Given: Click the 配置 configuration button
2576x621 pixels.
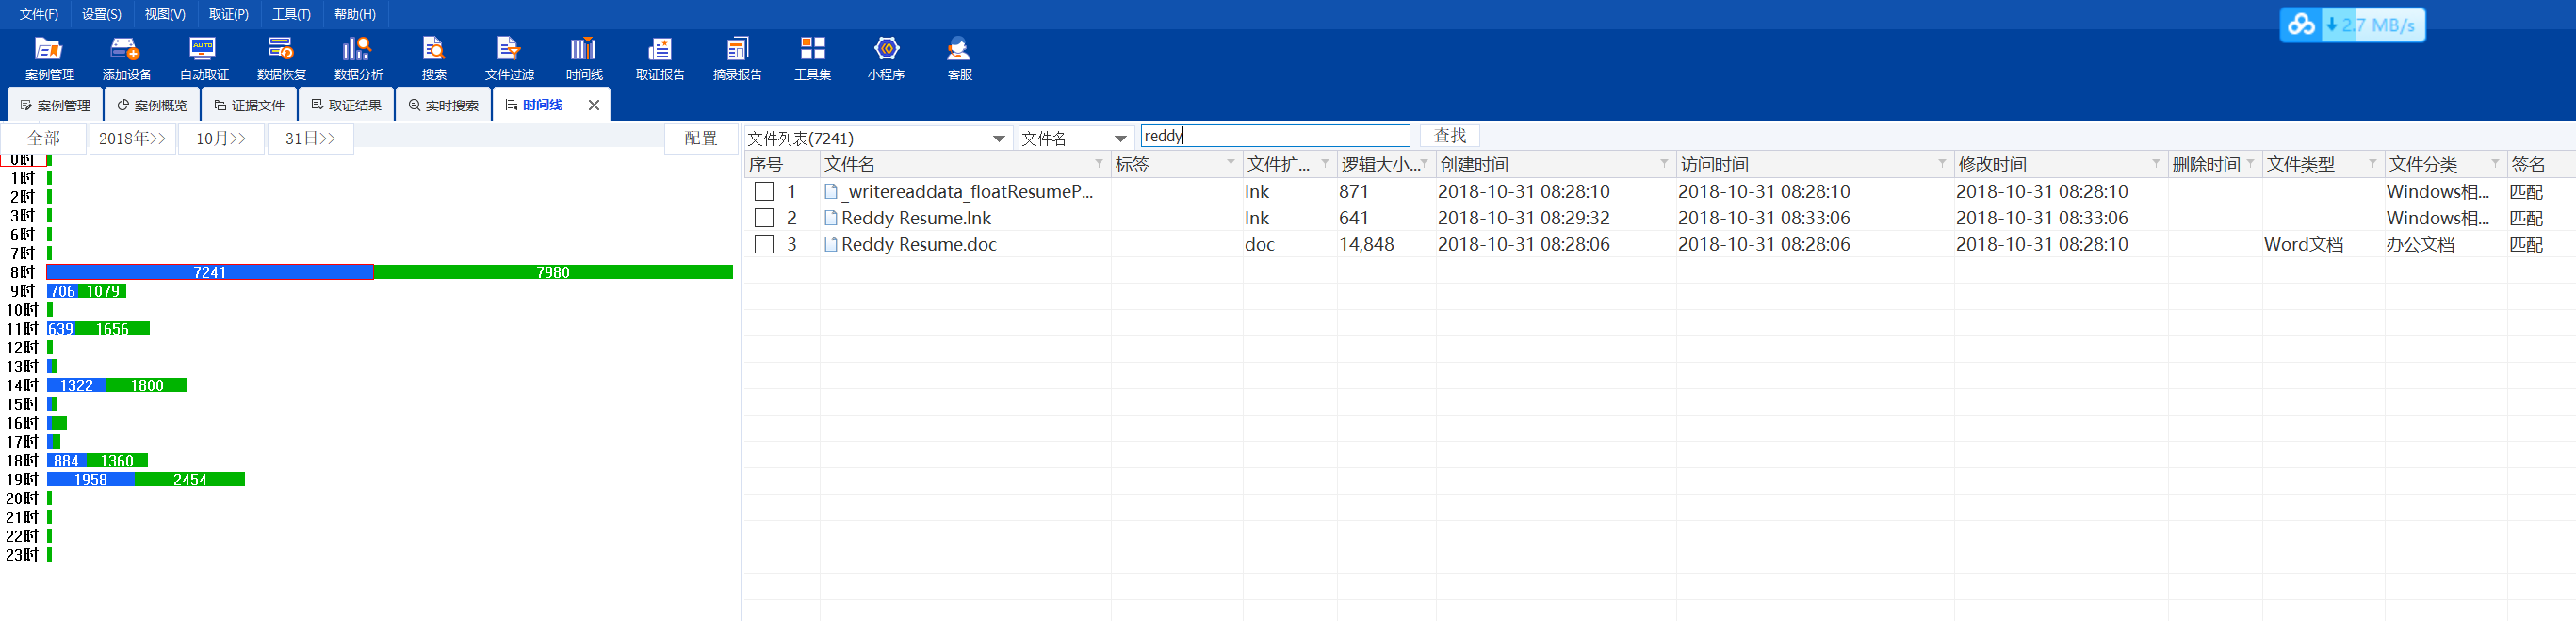Looking at the screenshot, I should pos(700,139).
